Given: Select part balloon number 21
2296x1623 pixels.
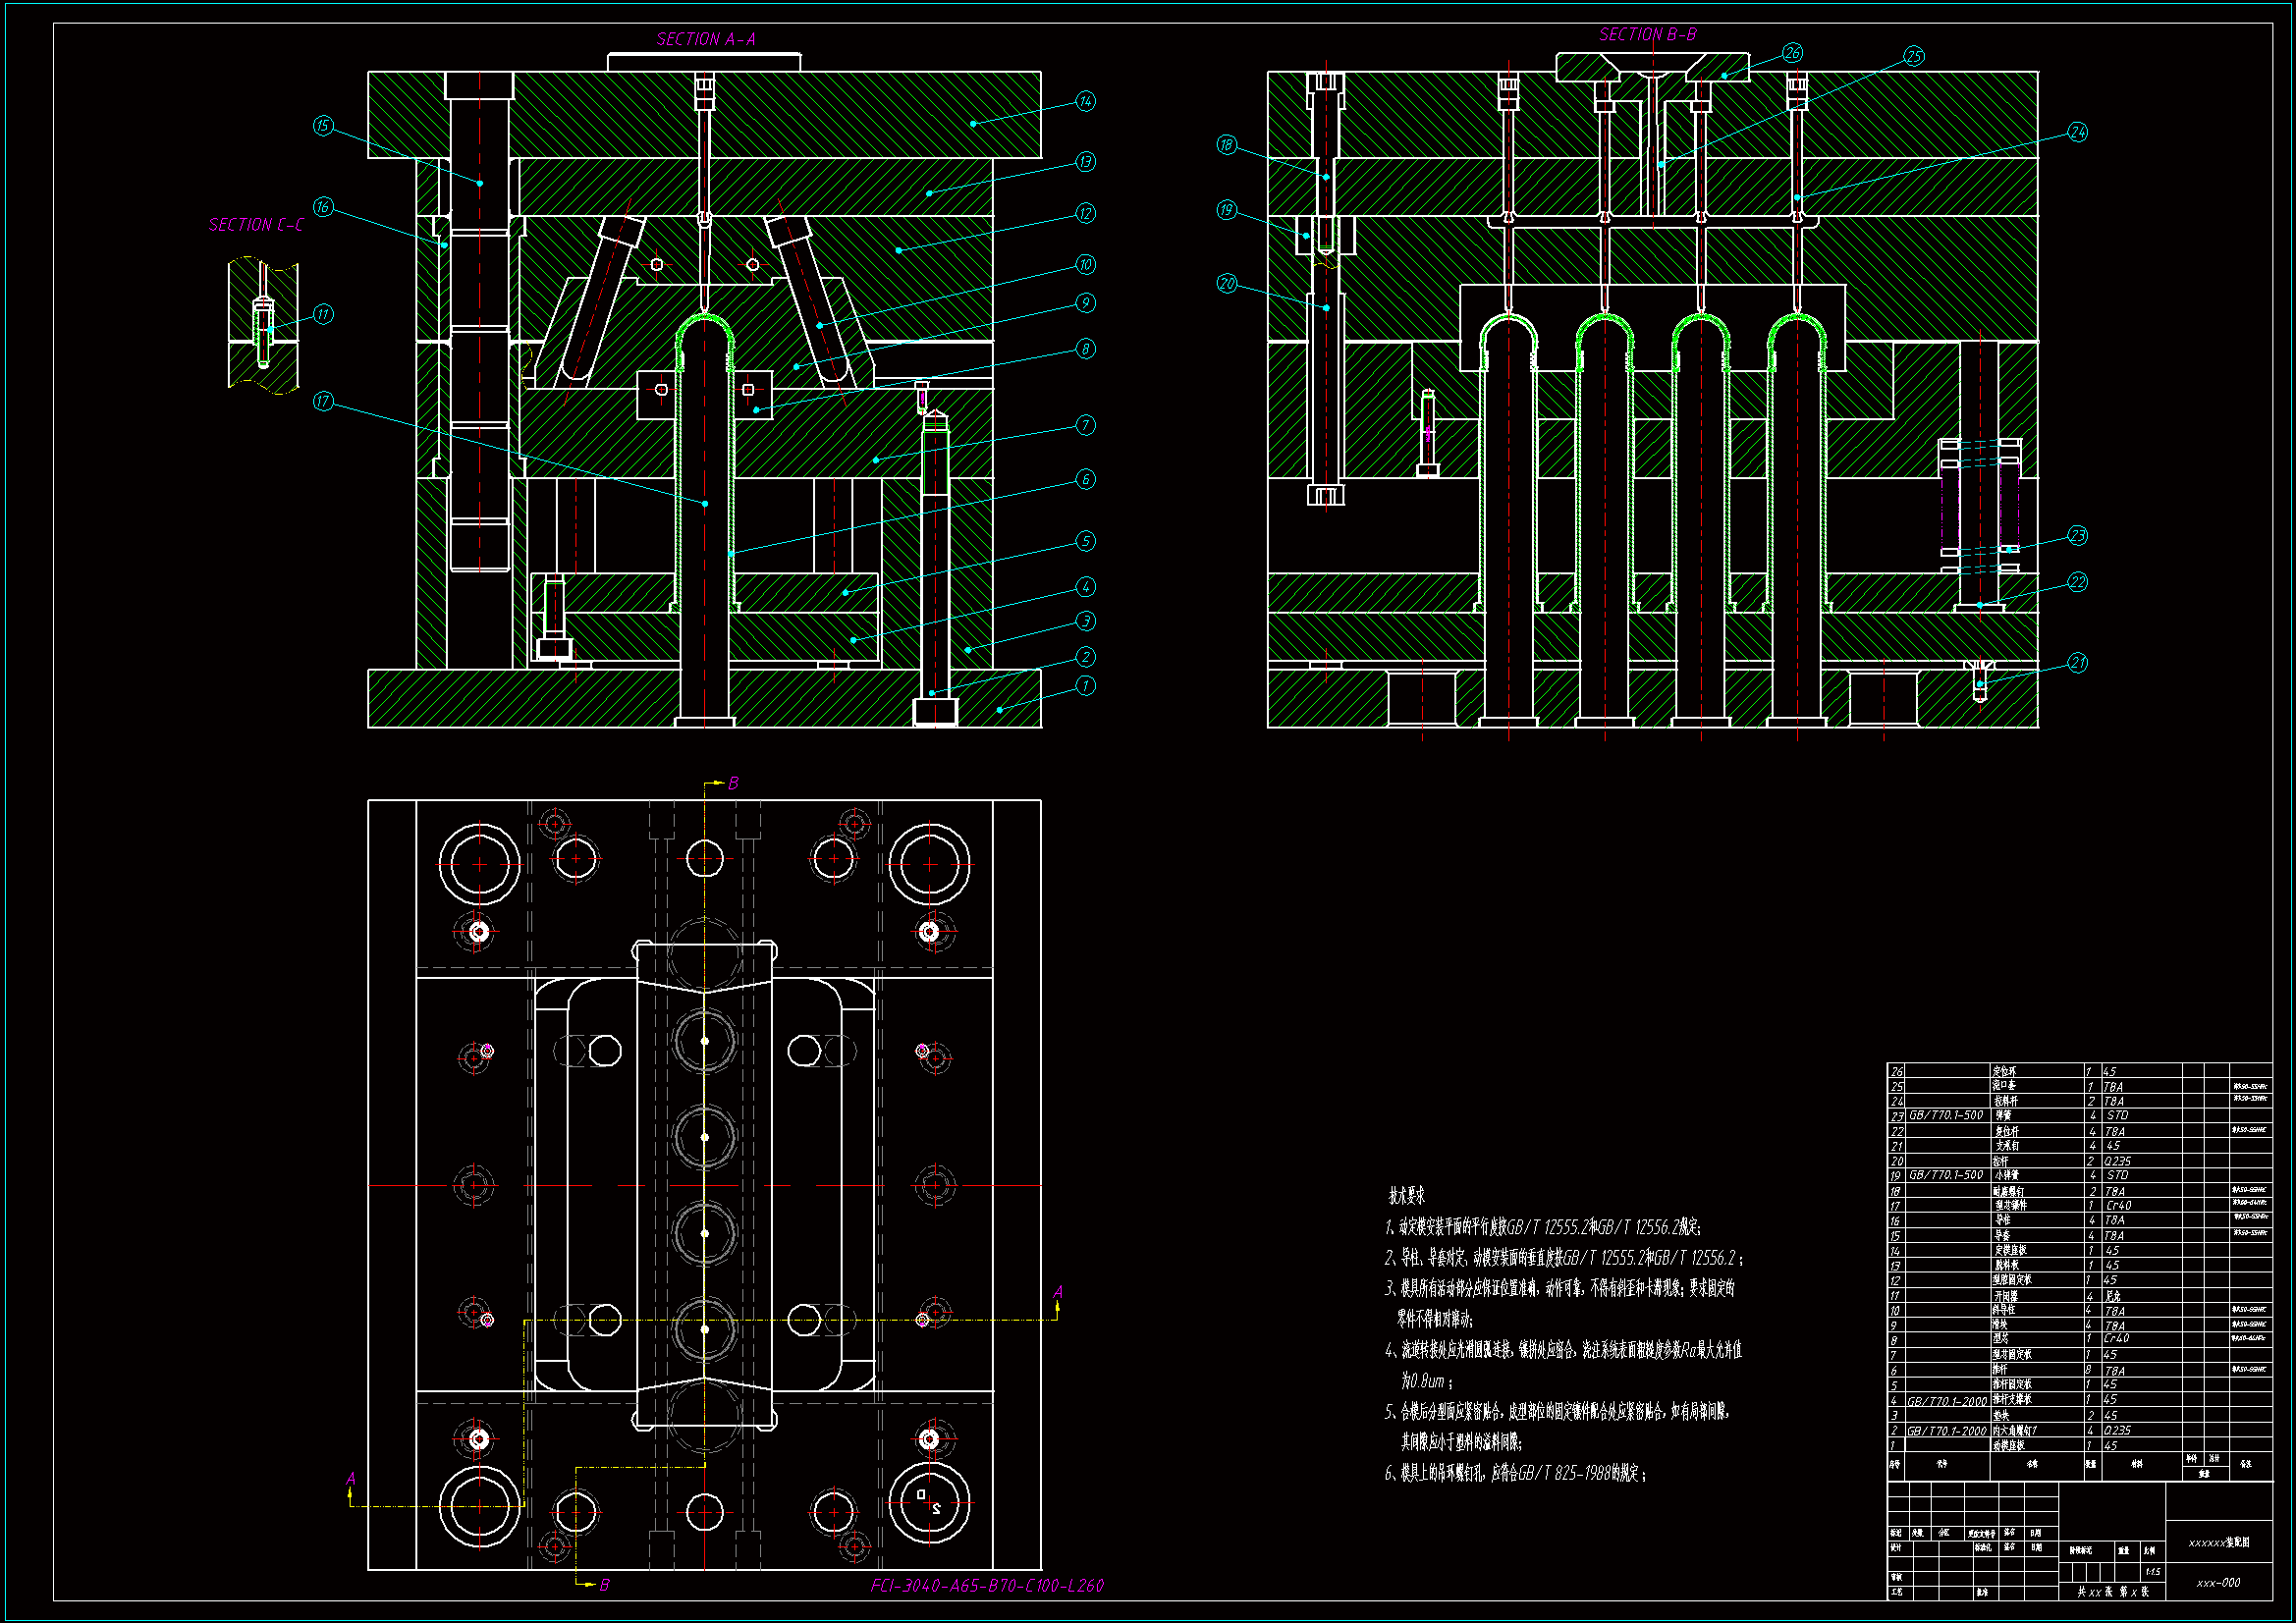Looking at the screenshot, I should 2077,663.
